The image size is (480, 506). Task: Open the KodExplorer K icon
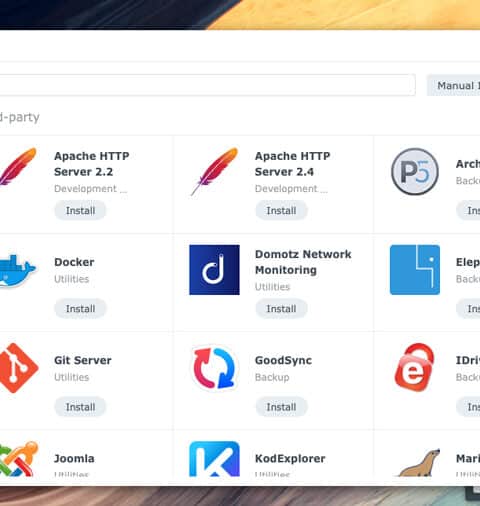pyautogui.click(x=214, y=459)
